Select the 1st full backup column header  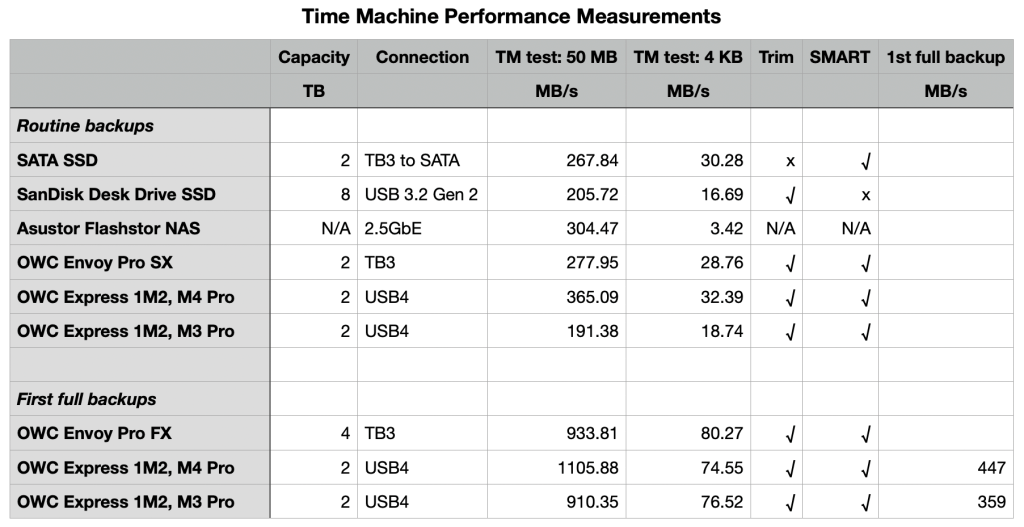945,57
